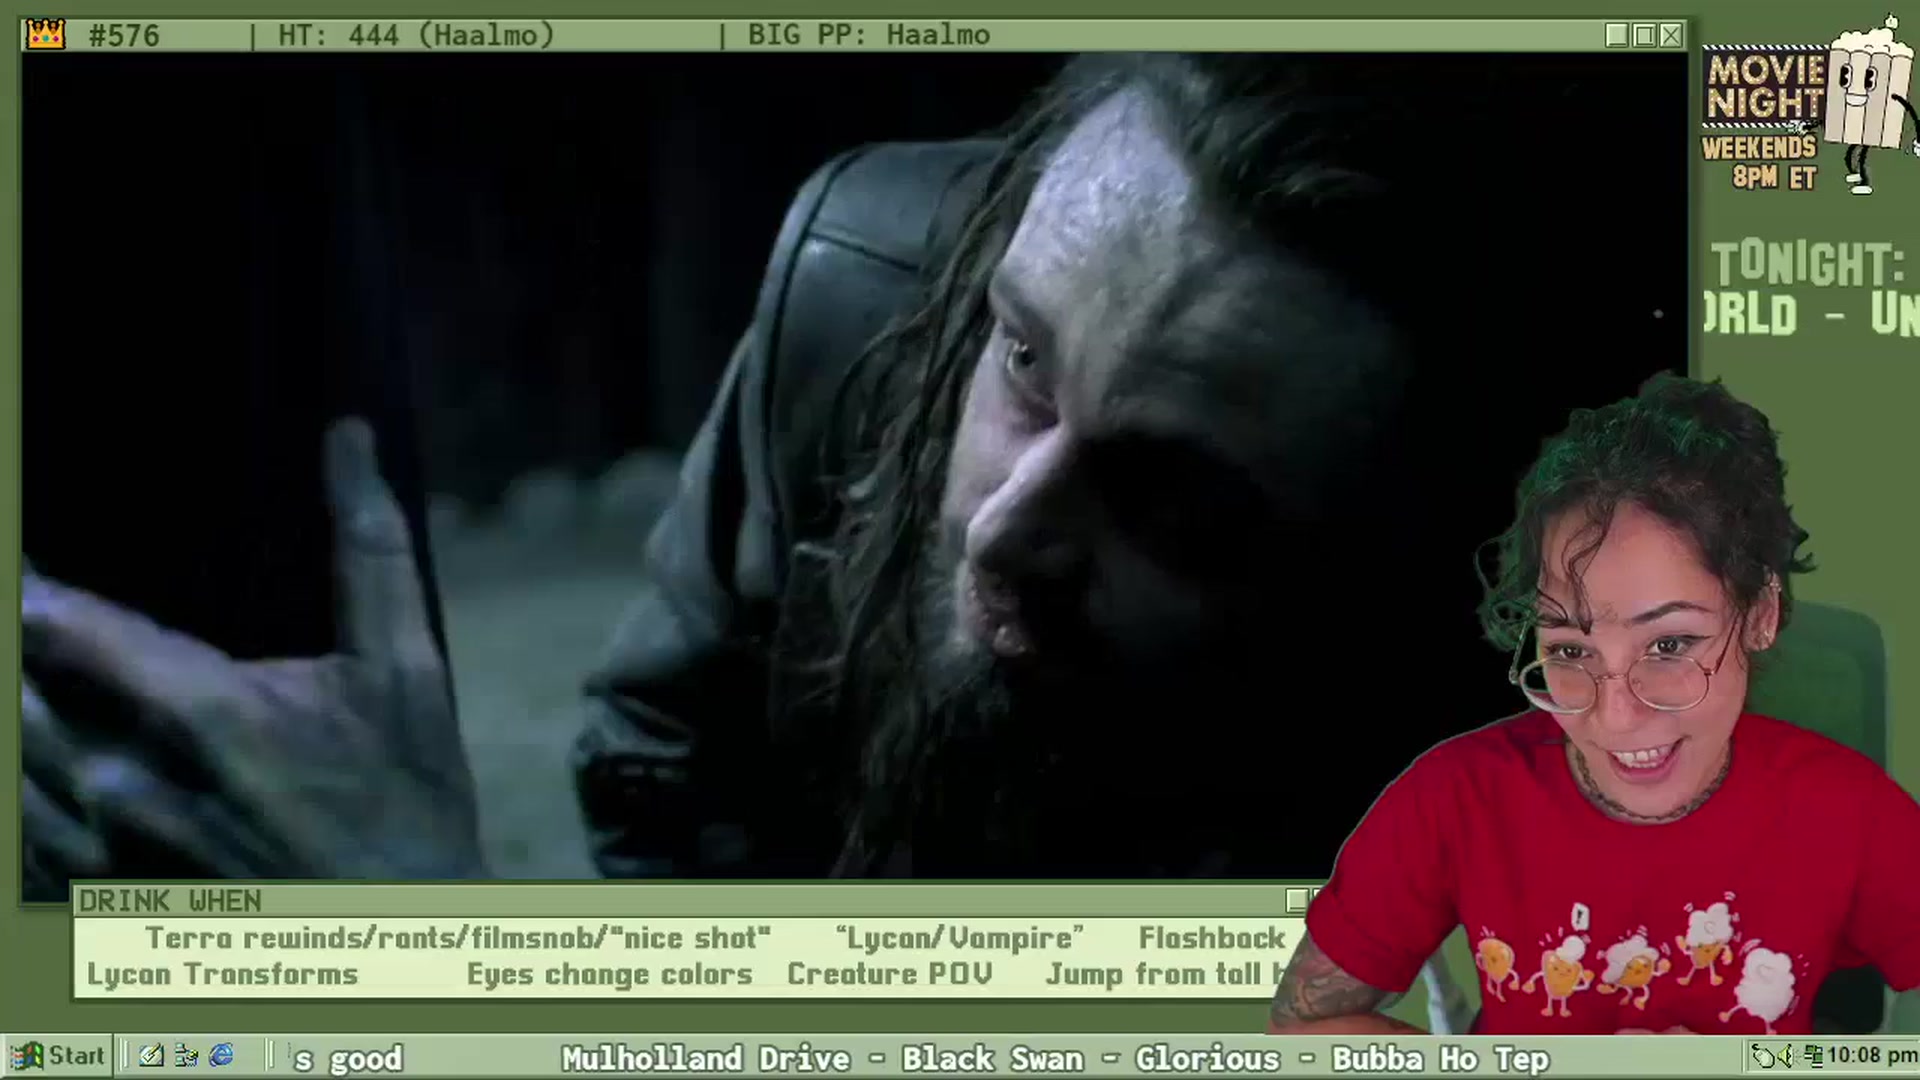Screen dimensions: 1920x1080
Task: Open the volume speaker icon in tray
Action: 1788,1056
